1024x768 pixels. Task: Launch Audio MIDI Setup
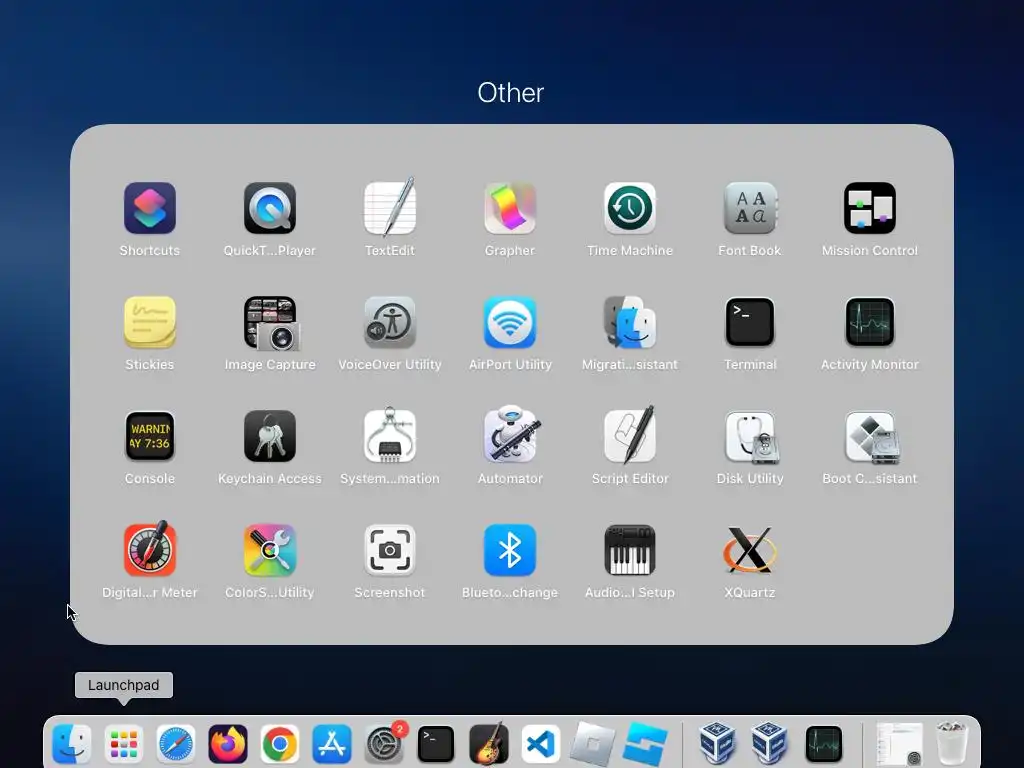coord(630,551)
